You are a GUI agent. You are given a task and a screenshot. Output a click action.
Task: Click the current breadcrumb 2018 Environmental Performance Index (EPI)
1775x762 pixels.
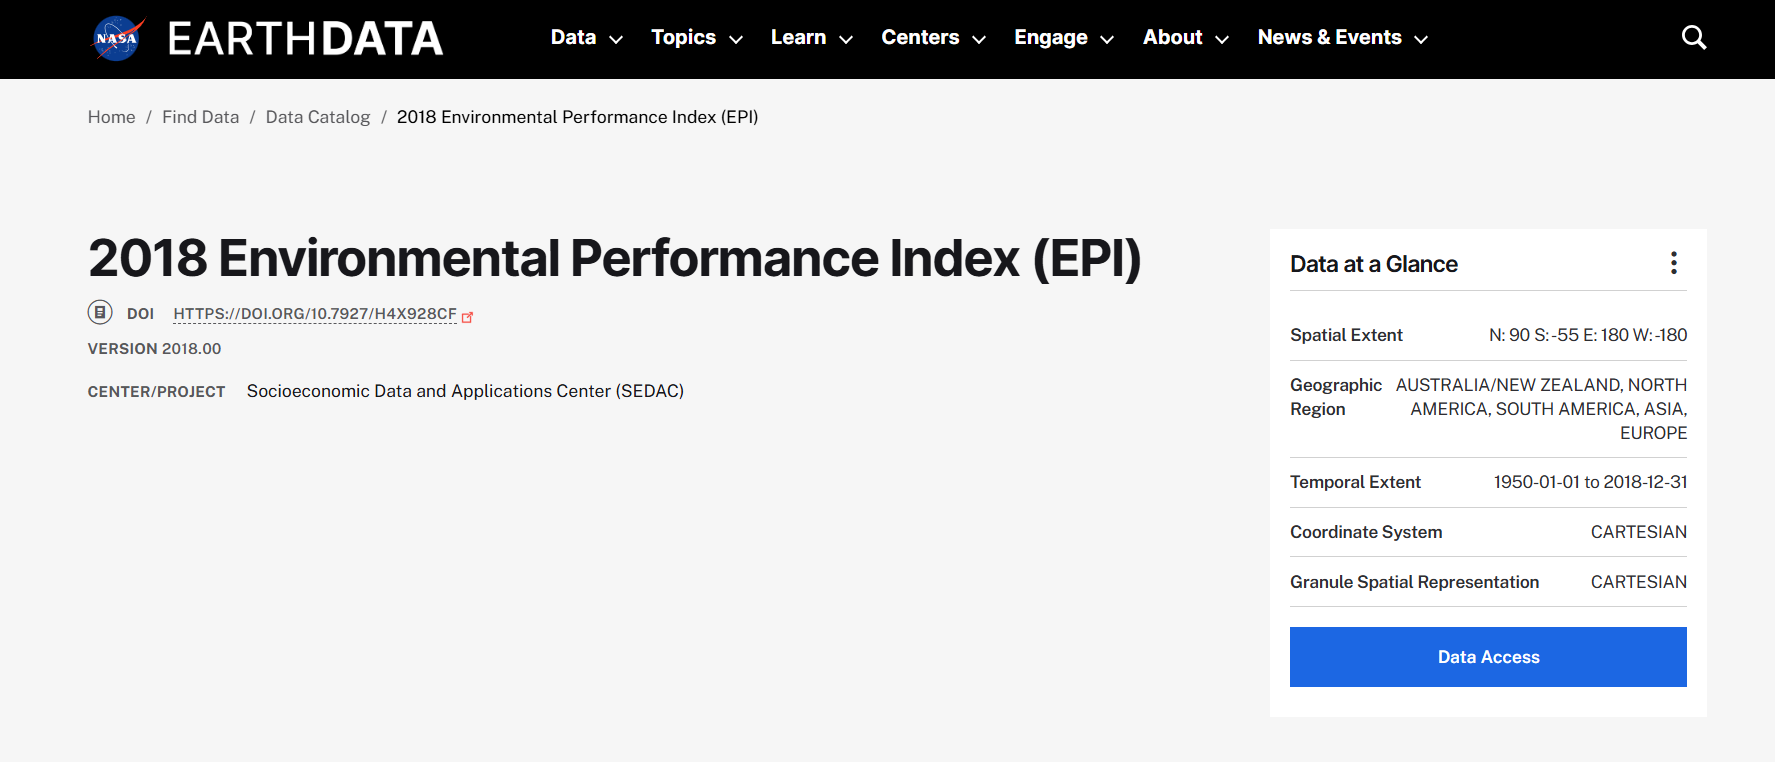[x=577, y=117]
